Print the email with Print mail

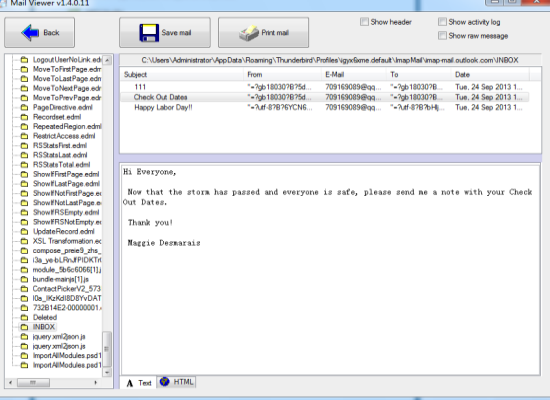coord(263,33)
